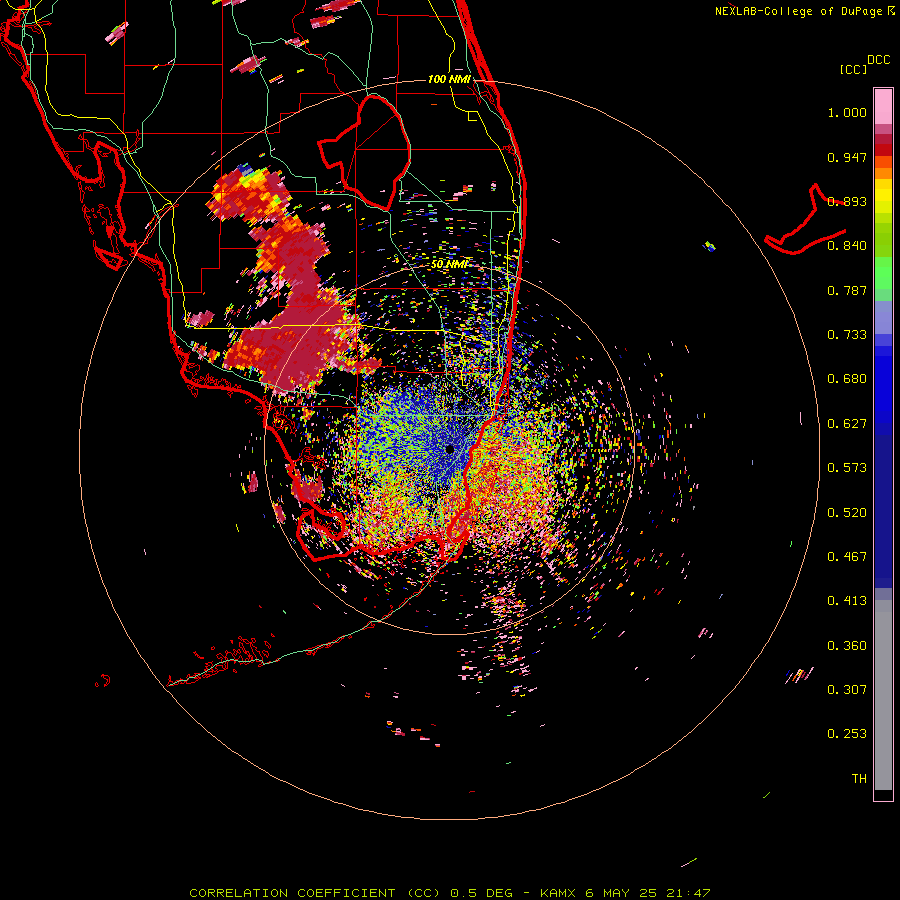Select the 0.360 scale value
900x900 pixels.
(x=847, y=646)
